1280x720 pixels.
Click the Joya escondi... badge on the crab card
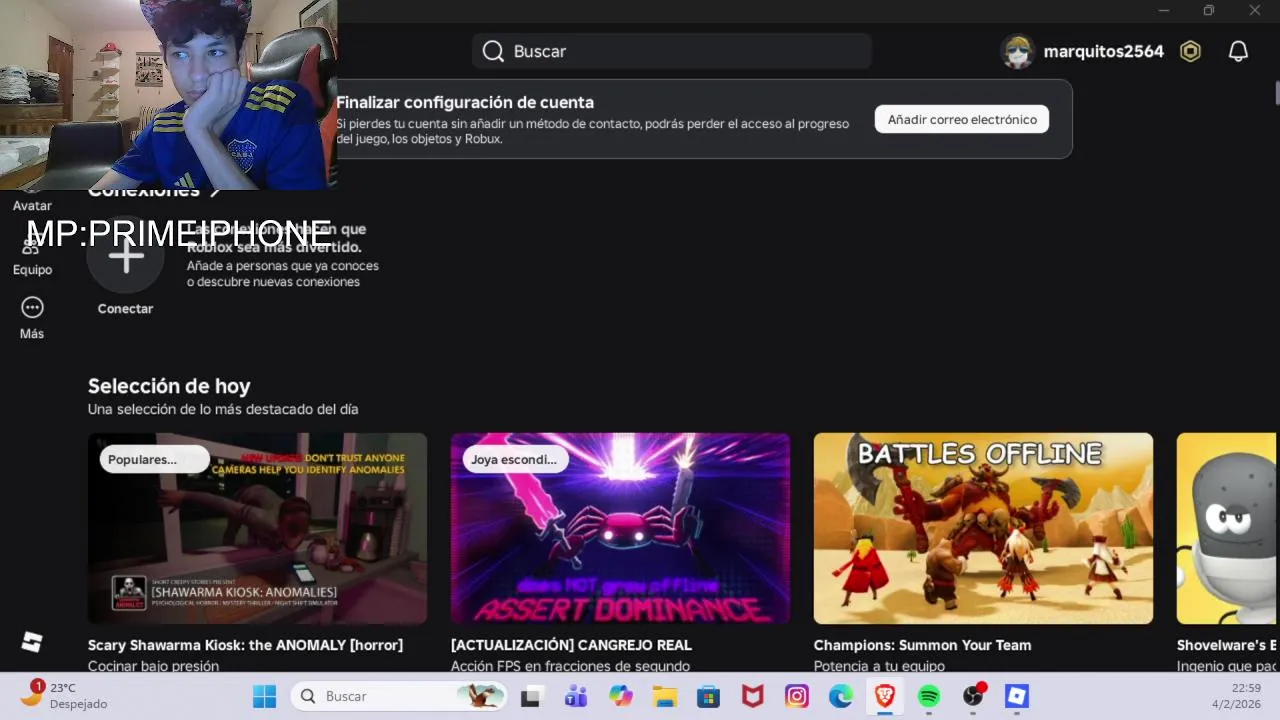pyautogui.click(x=514, y=459)
